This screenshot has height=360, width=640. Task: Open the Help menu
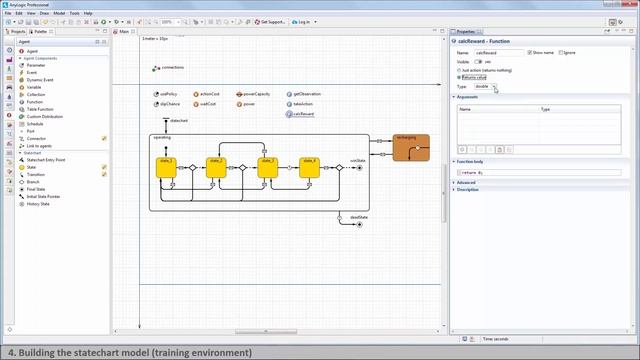pos(88,13)
